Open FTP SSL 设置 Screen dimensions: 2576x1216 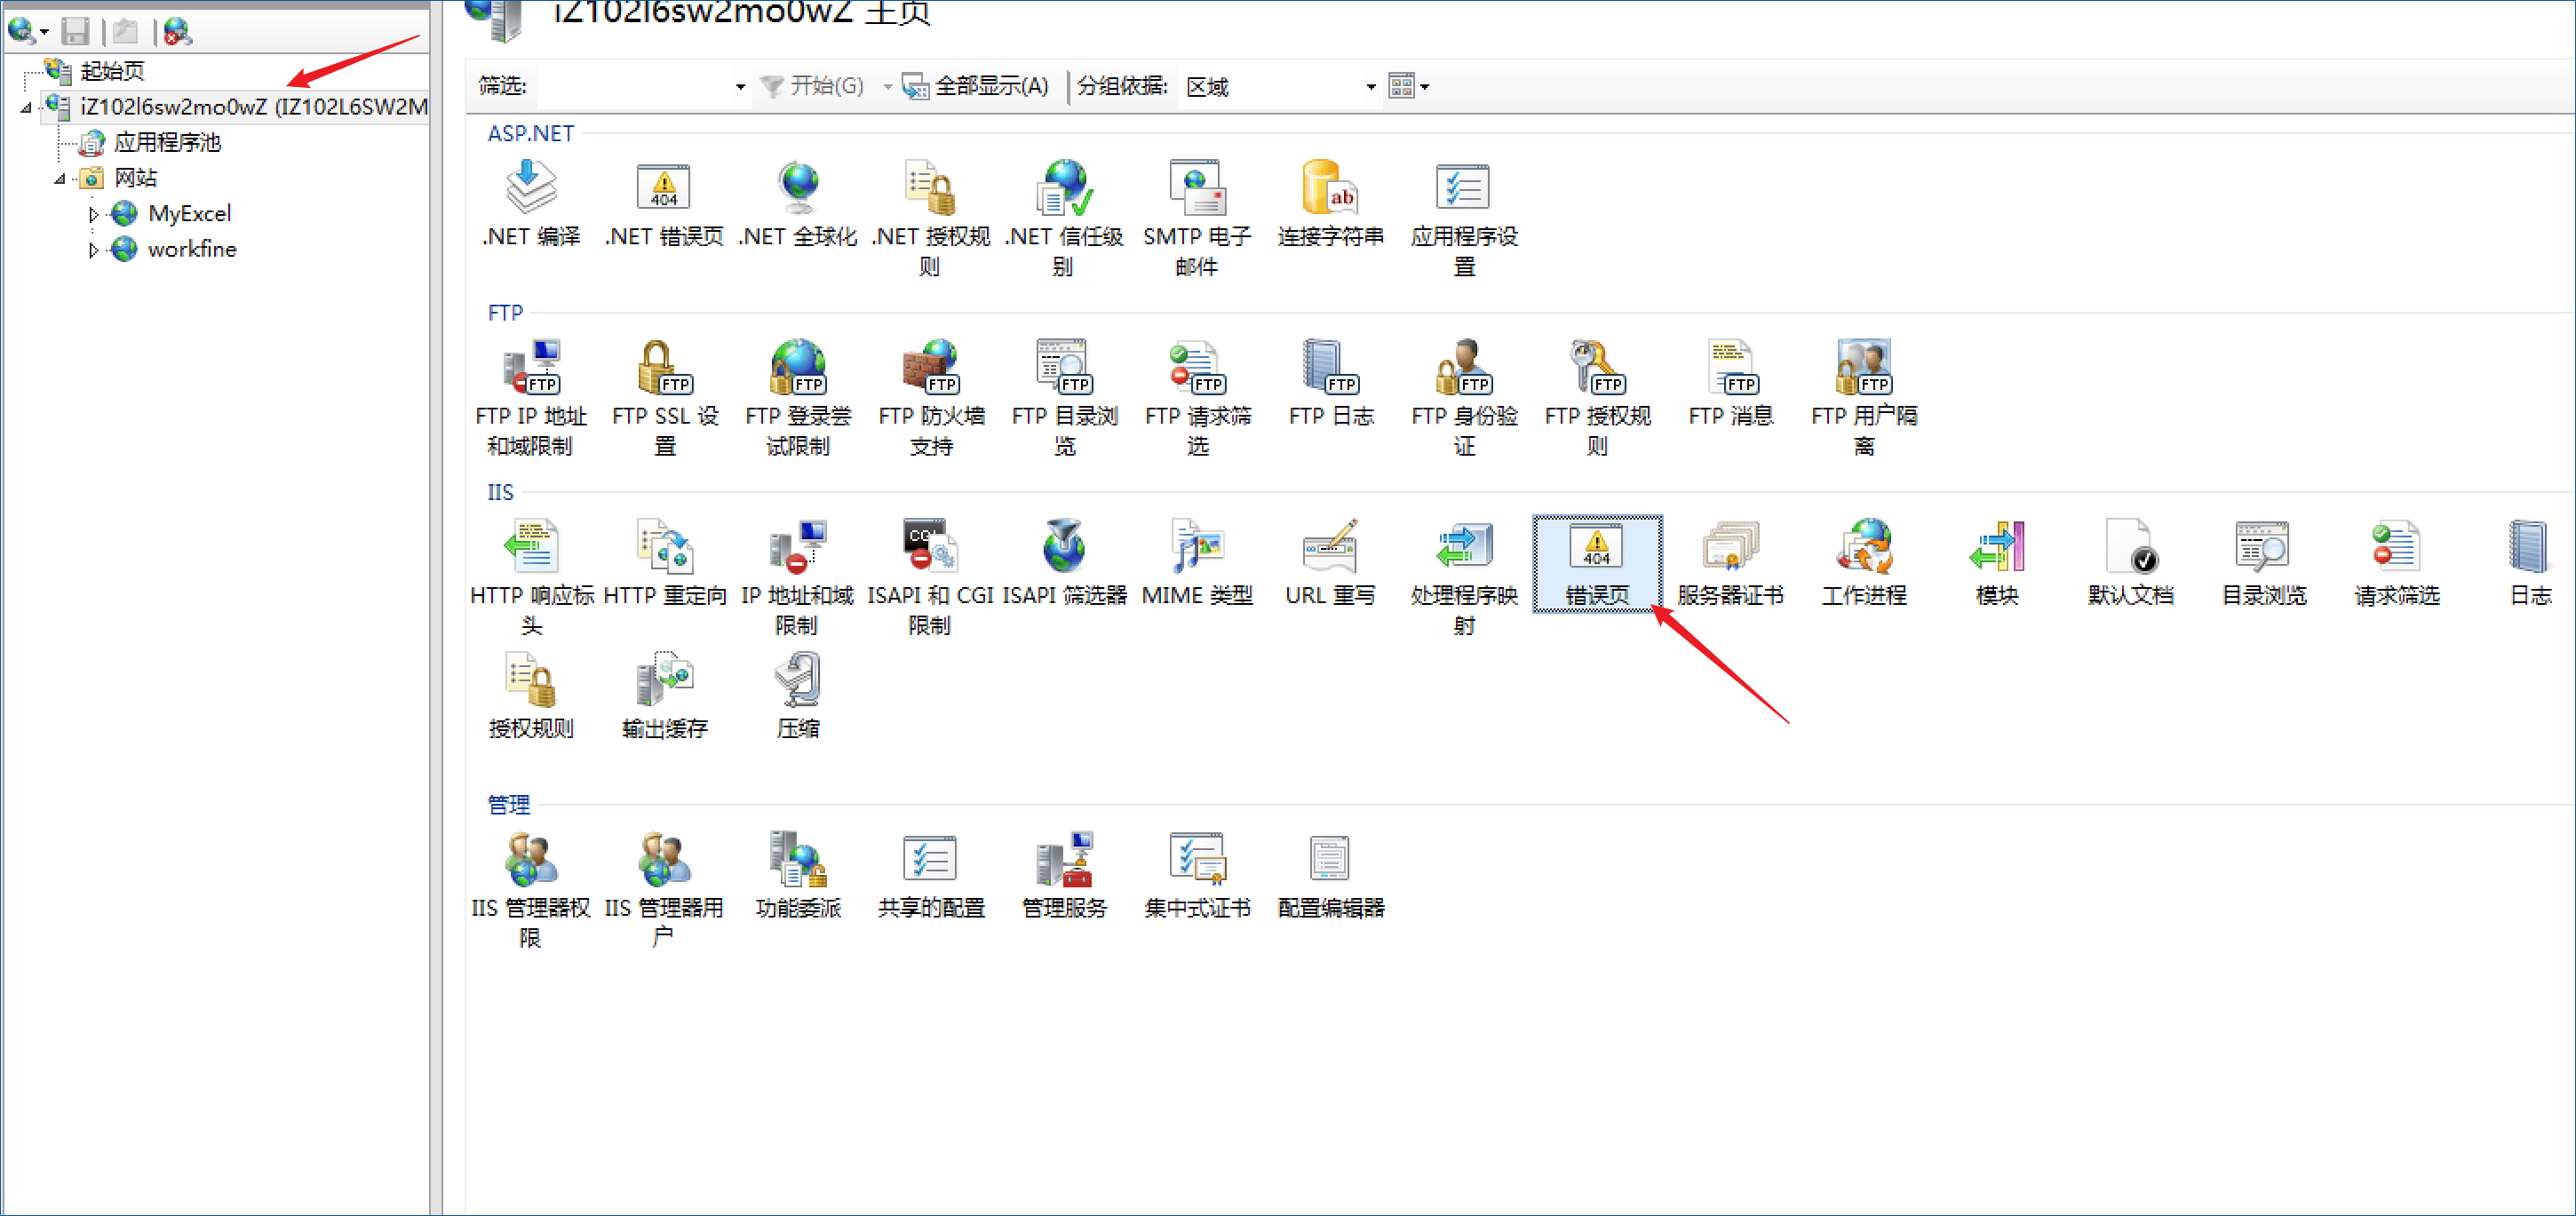click(x=665, y=398)
